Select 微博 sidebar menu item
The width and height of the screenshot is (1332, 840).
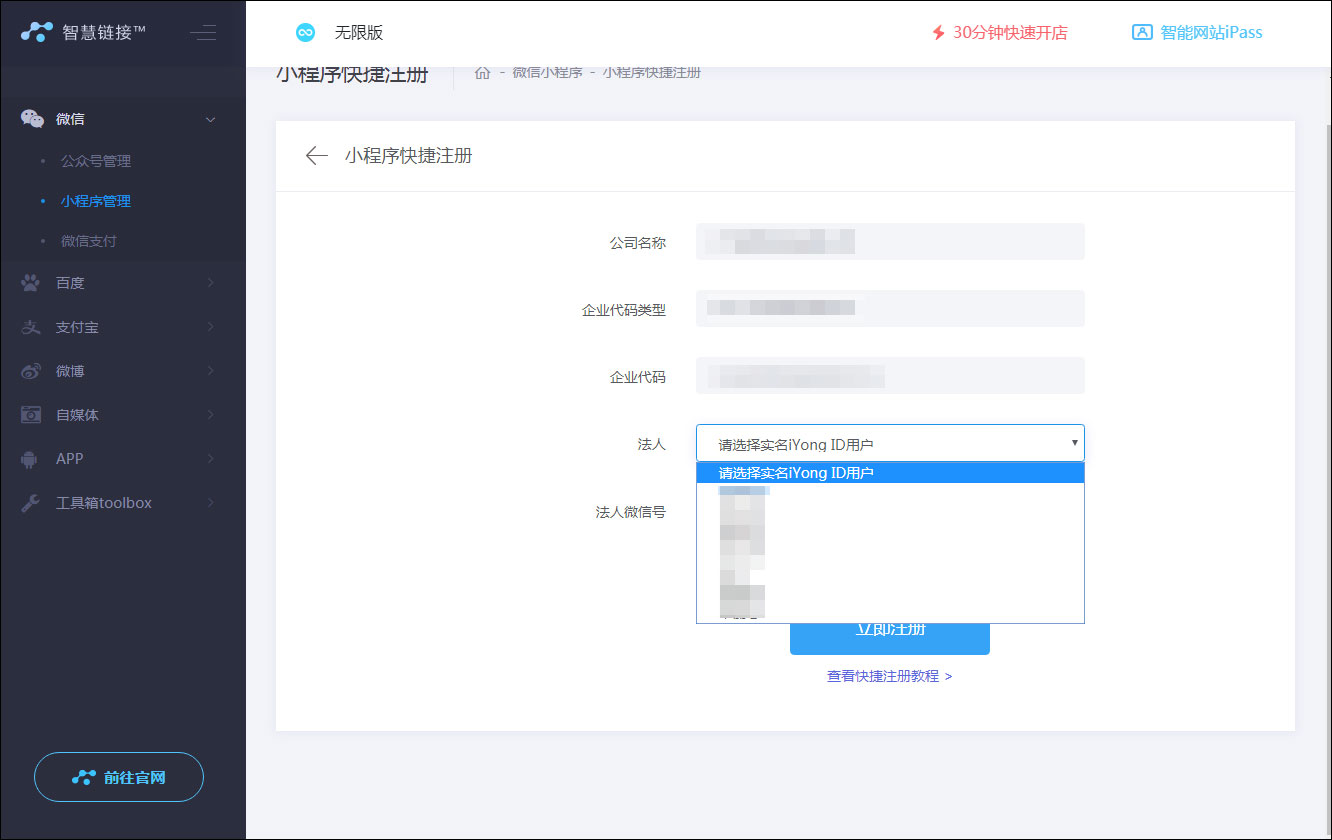coord(122,371)
